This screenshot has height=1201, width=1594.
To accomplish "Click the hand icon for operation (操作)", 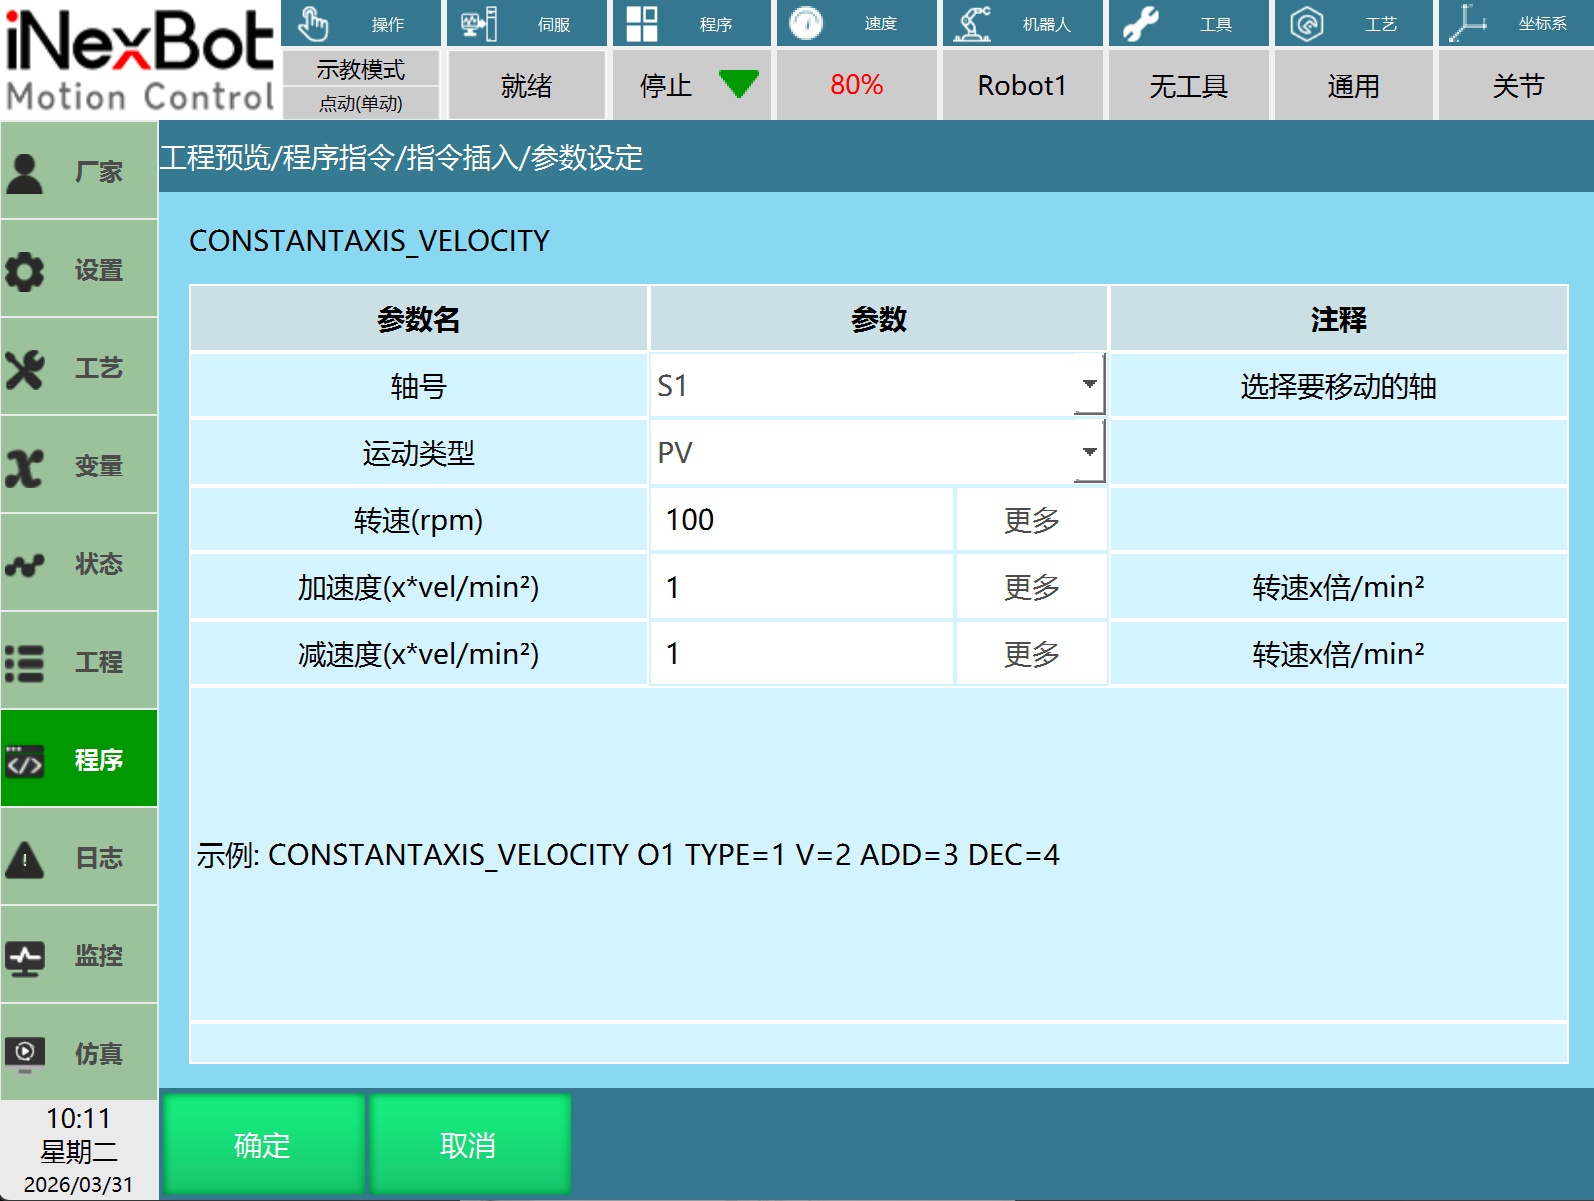I will [x=314, y=24].
